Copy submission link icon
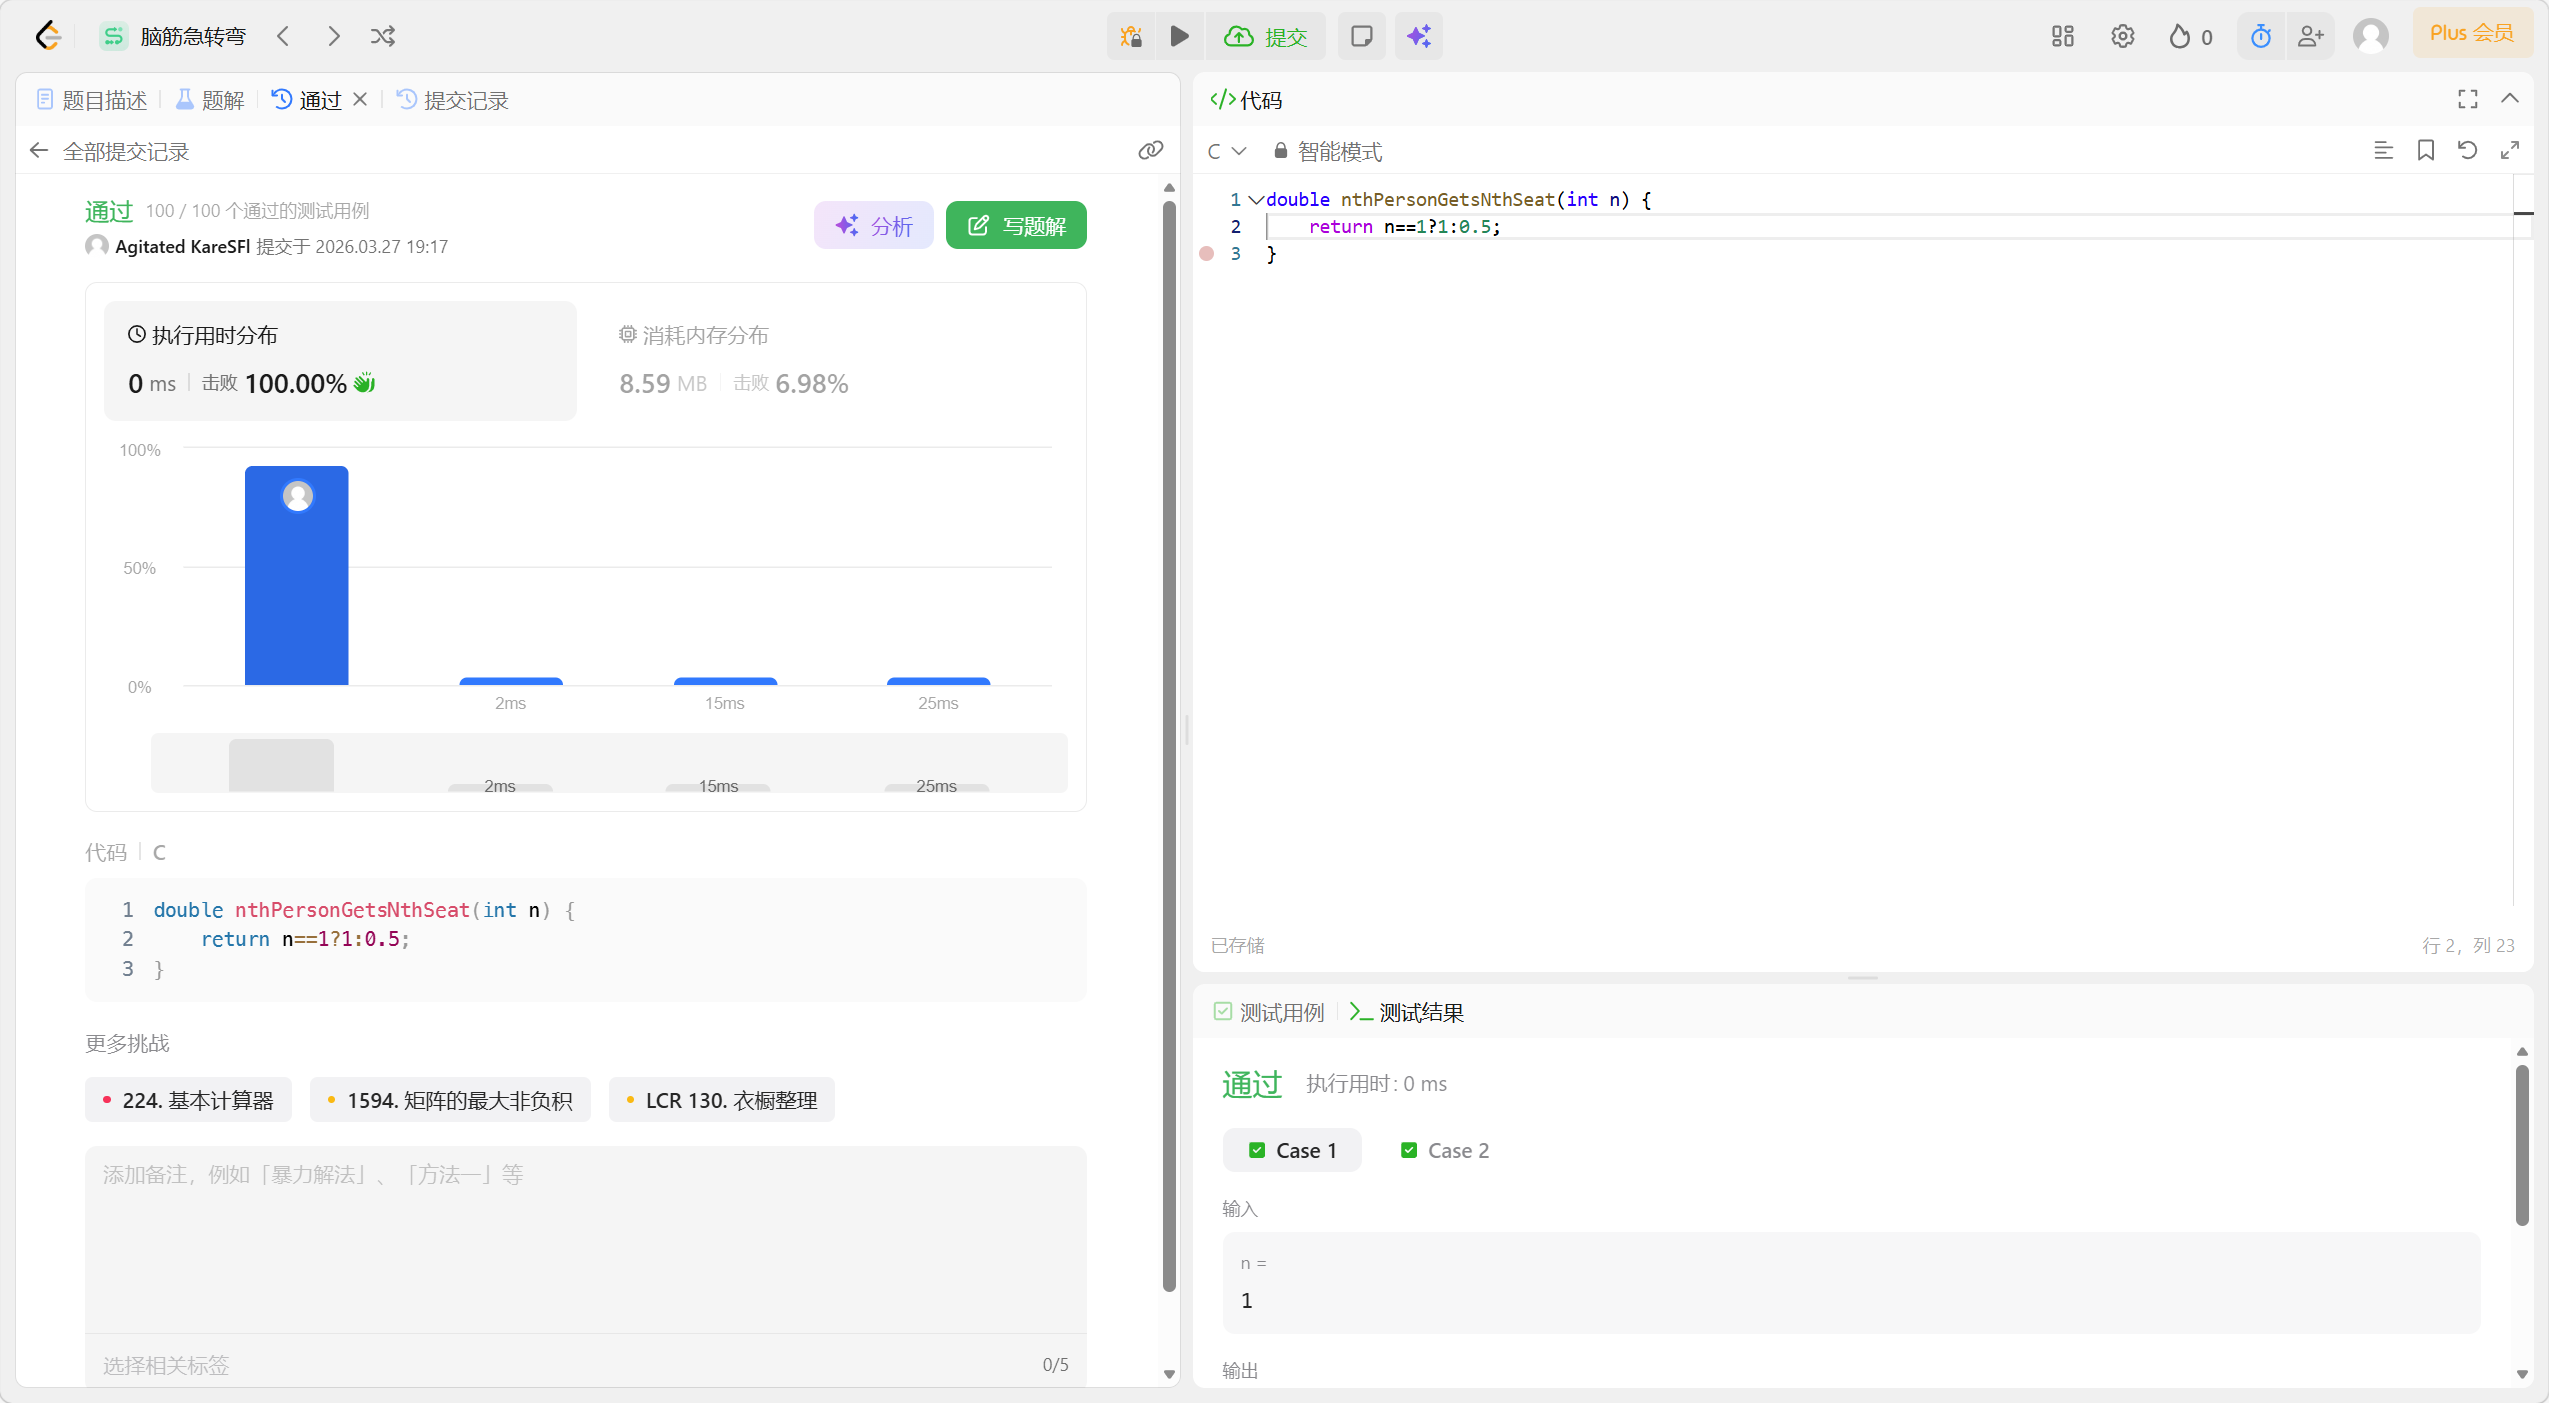Screen dimensions: 2549x1403 pos(1150,151)
